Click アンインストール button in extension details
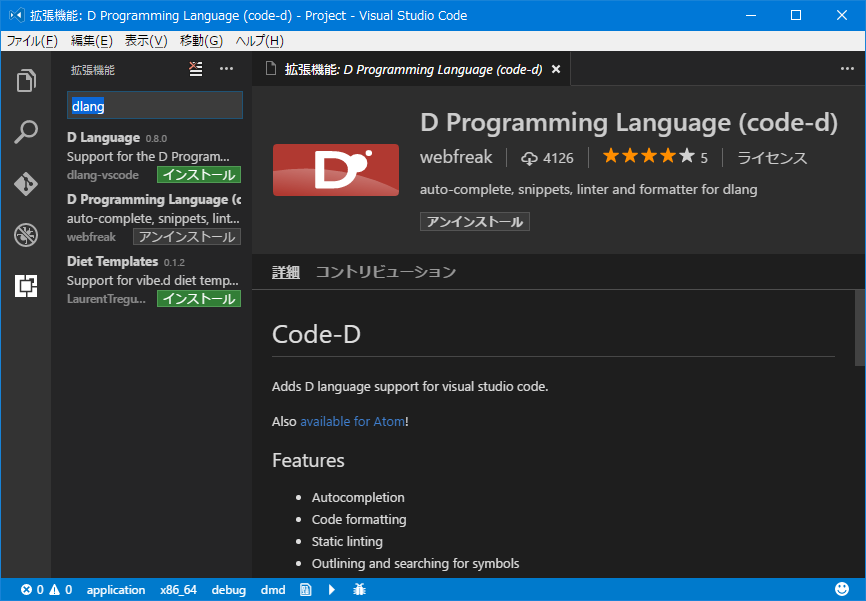 point(474,222)
